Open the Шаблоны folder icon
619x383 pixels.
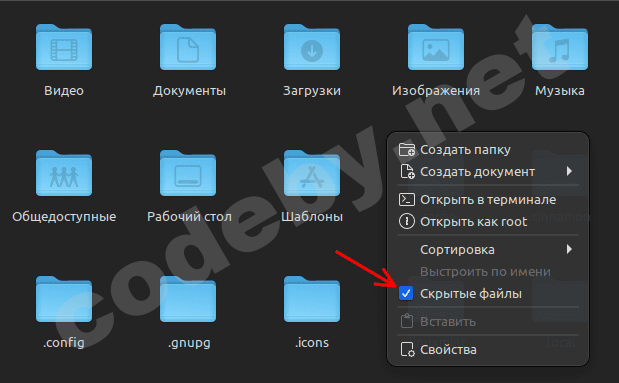point(312,173)
